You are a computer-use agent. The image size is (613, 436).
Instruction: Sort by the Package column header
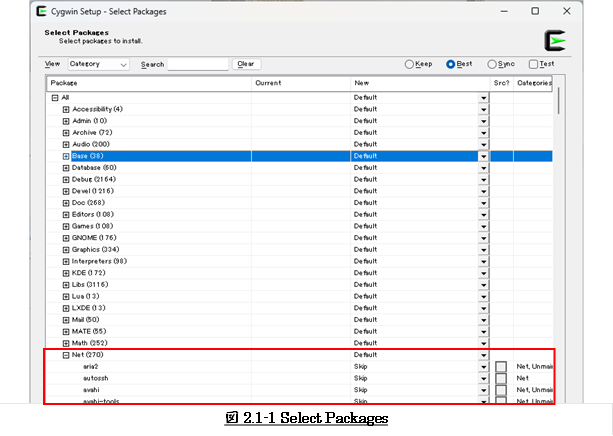pyautogui.click(x=149, y=83)
